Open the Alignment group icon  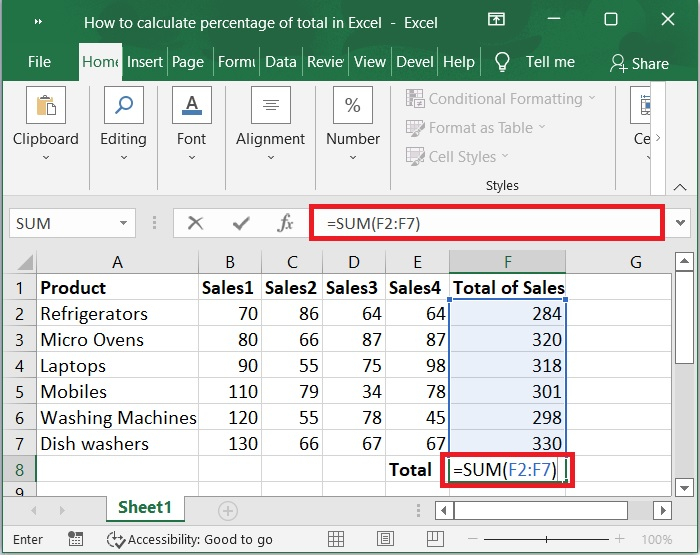(x=270, y=106)
